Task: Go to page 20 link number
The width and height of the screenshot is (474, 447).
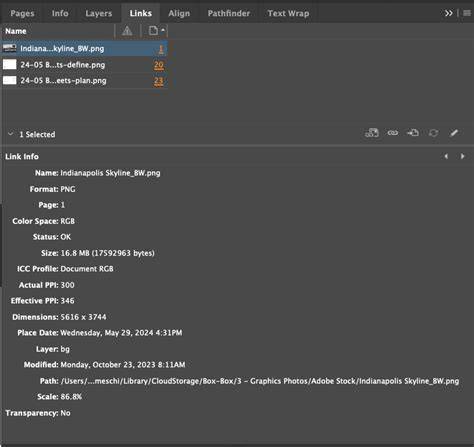Action: 159,65
